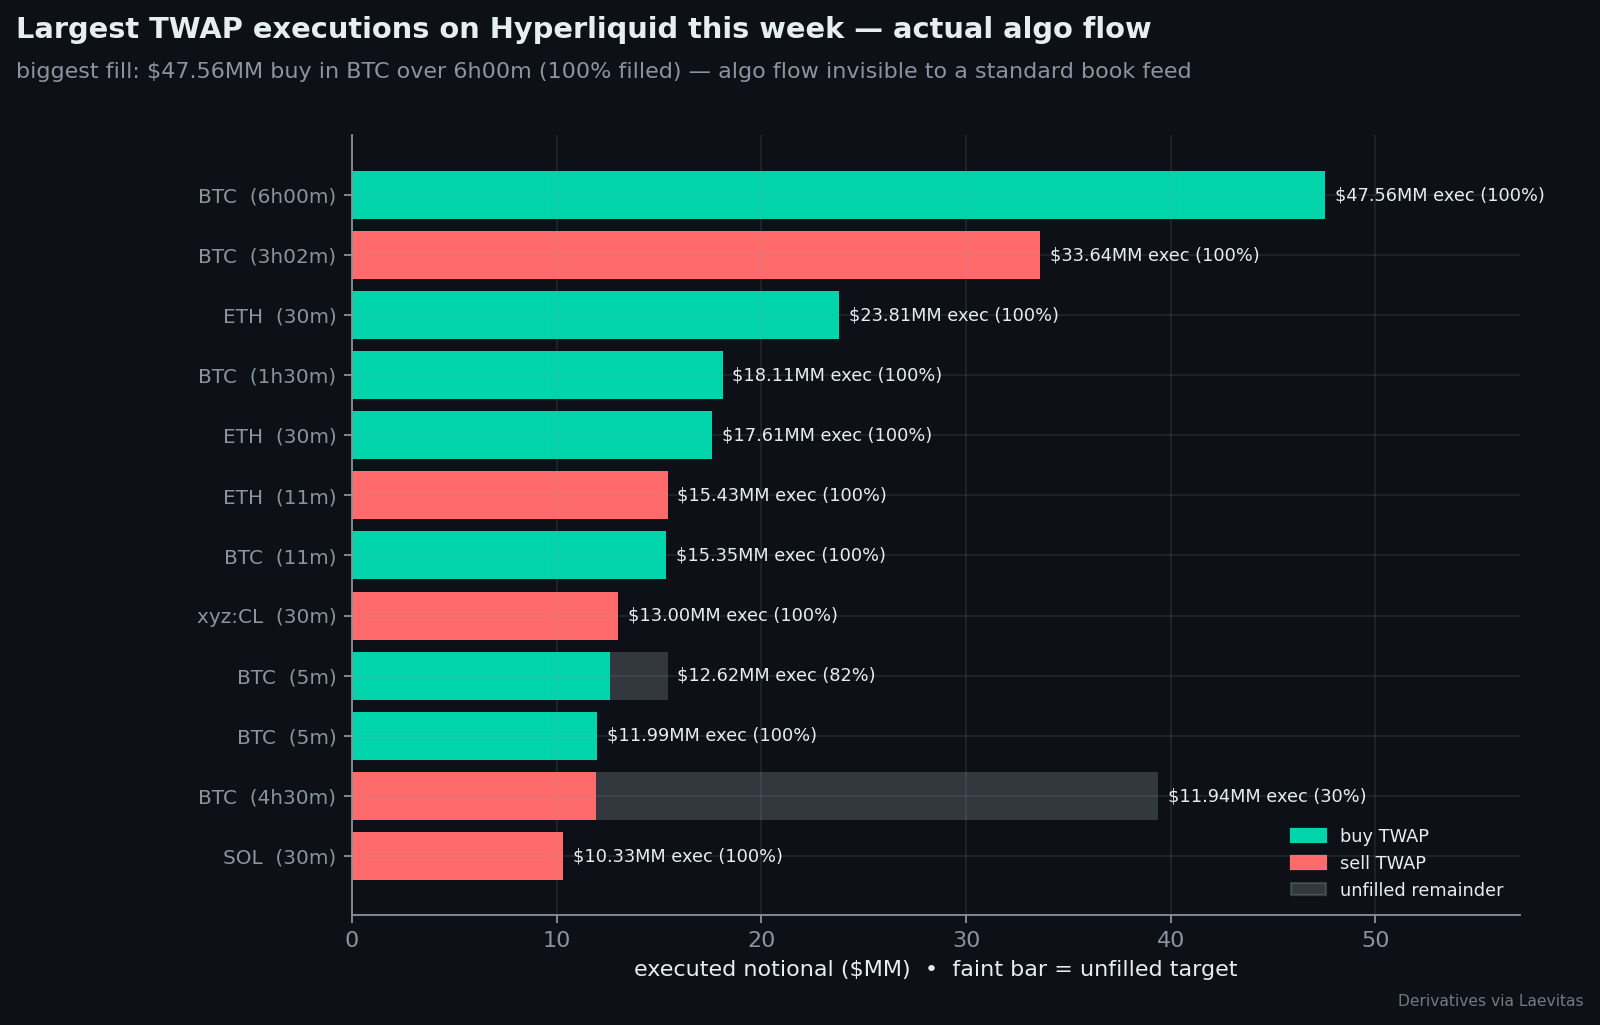Screen dimensions: 1600x1025
Task: Click the red 'sell TWAP' legend swatch
Action: pos(1308,863)
